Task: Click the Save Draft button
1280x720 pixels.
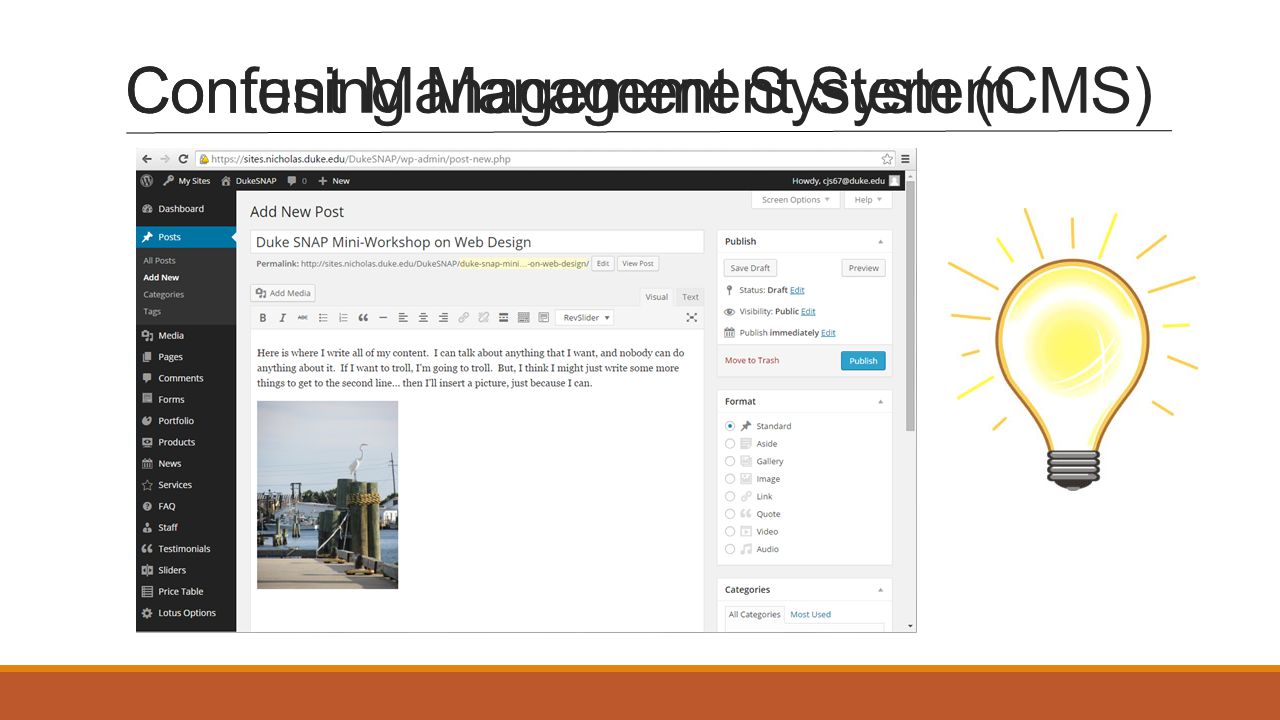Action: [x=750, y=268]
